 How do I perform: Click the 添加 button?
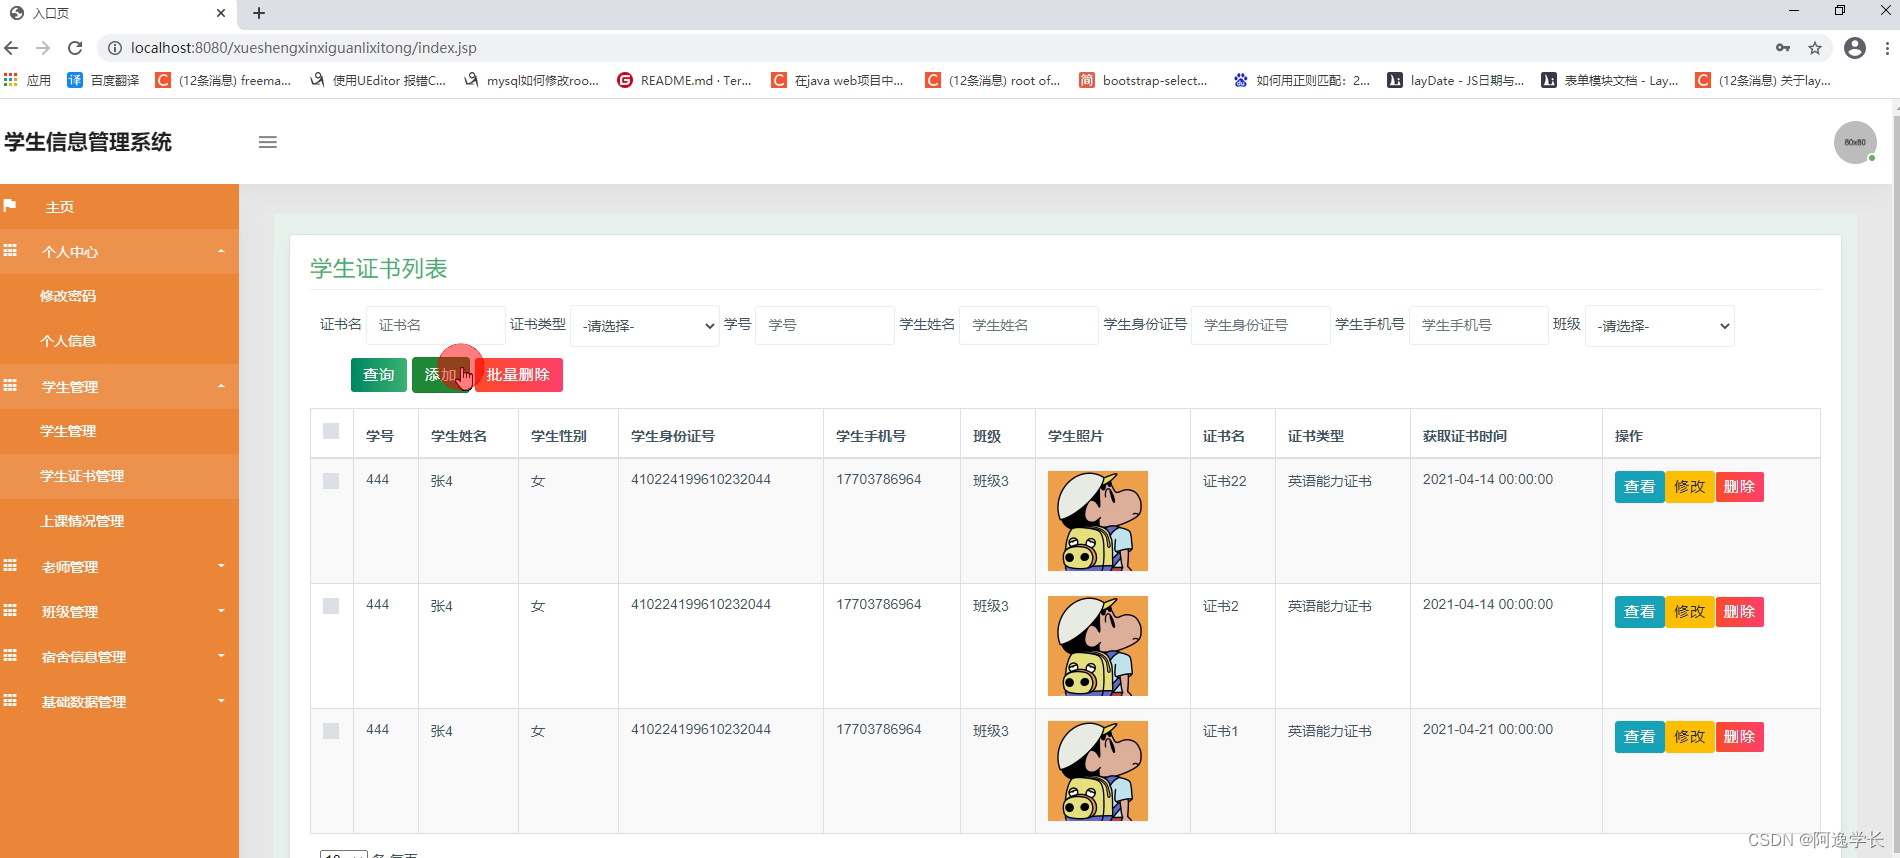440,375
